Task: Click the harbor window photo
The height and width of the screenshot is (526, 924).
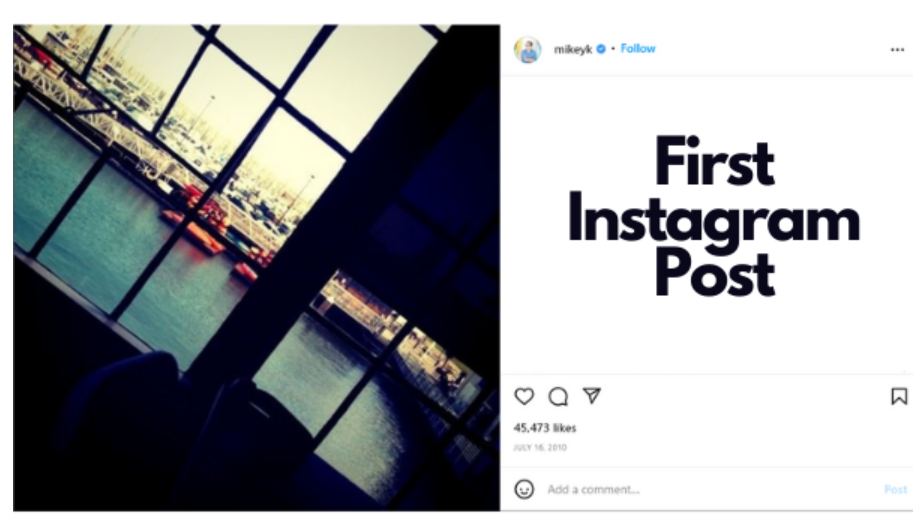Action: tap(256, 268)
